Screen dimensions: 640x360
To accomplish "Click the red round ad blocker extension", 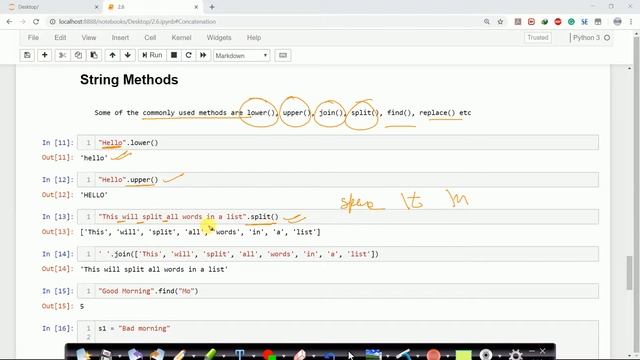I will click(558, 22).
